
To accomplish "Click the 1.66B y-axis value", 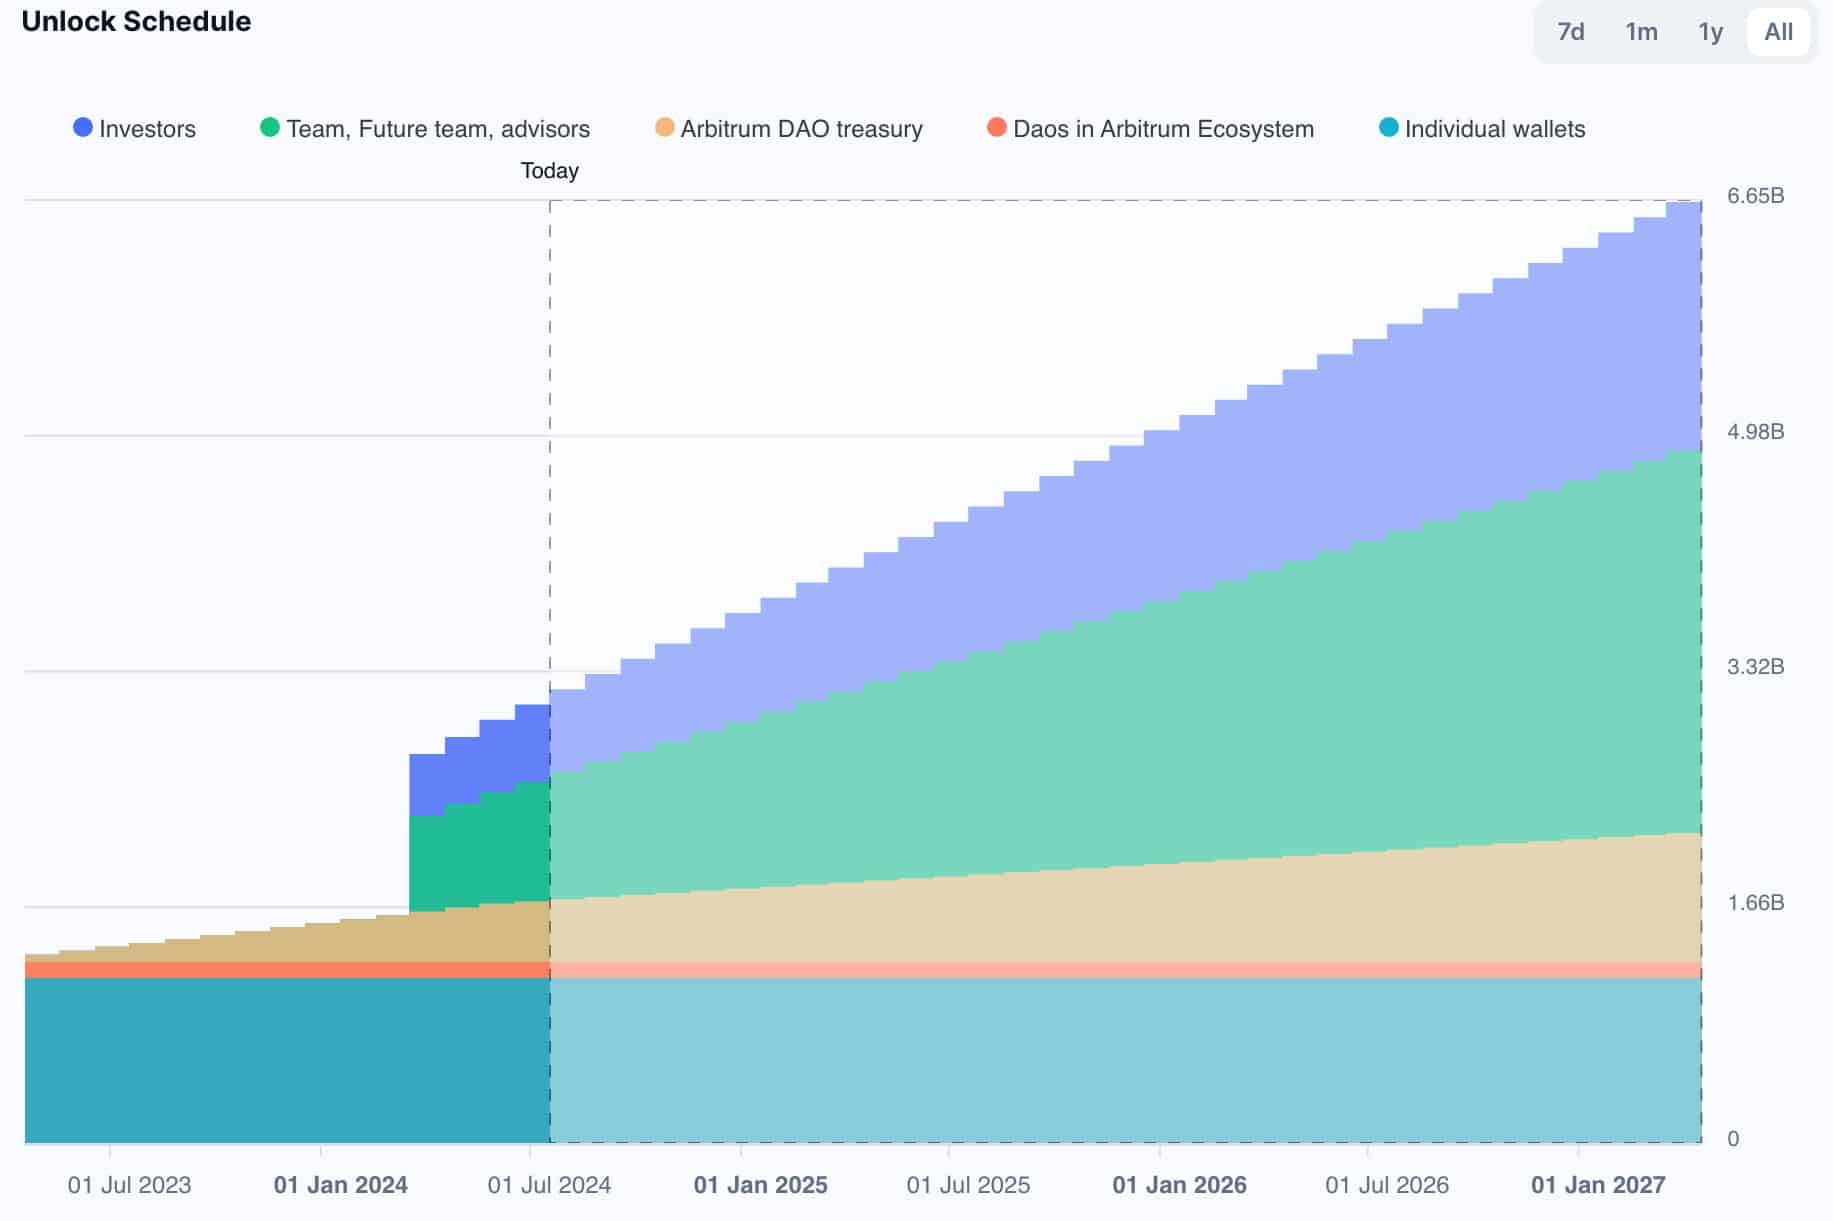I will tap(1756, 903).
